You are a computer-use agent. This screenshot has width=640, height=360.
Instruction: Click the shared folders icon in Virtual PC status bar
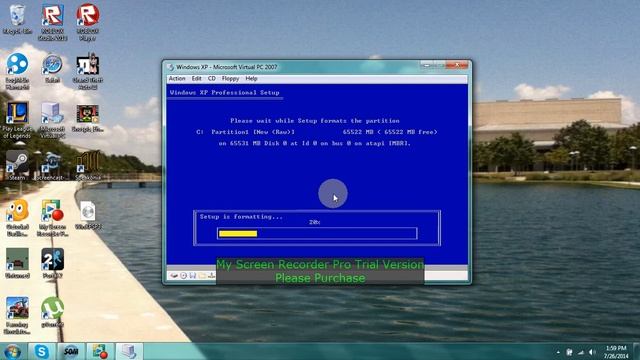pyautogui.click(x=202, y=276)
